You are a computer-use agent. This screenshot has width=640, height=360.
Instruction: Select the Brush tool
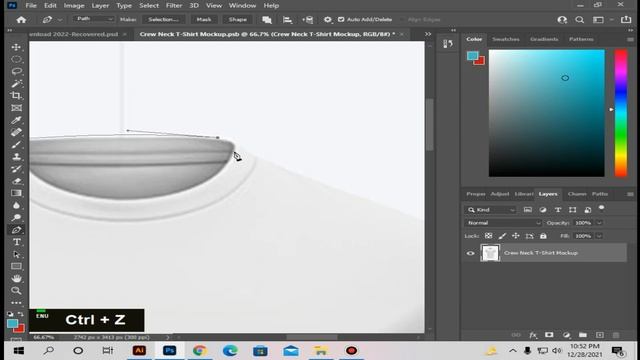[x=16, y=144]
